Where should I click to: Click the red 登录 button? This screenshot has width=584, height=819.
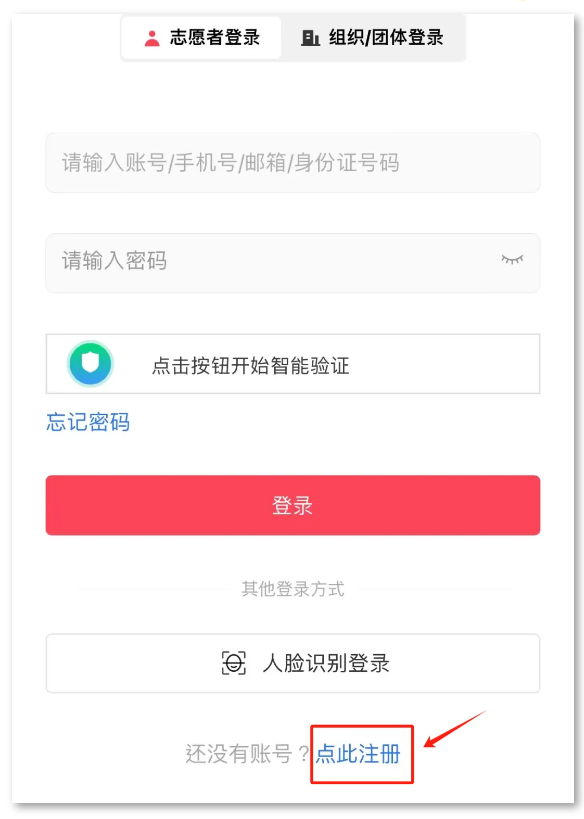(293, 505)
